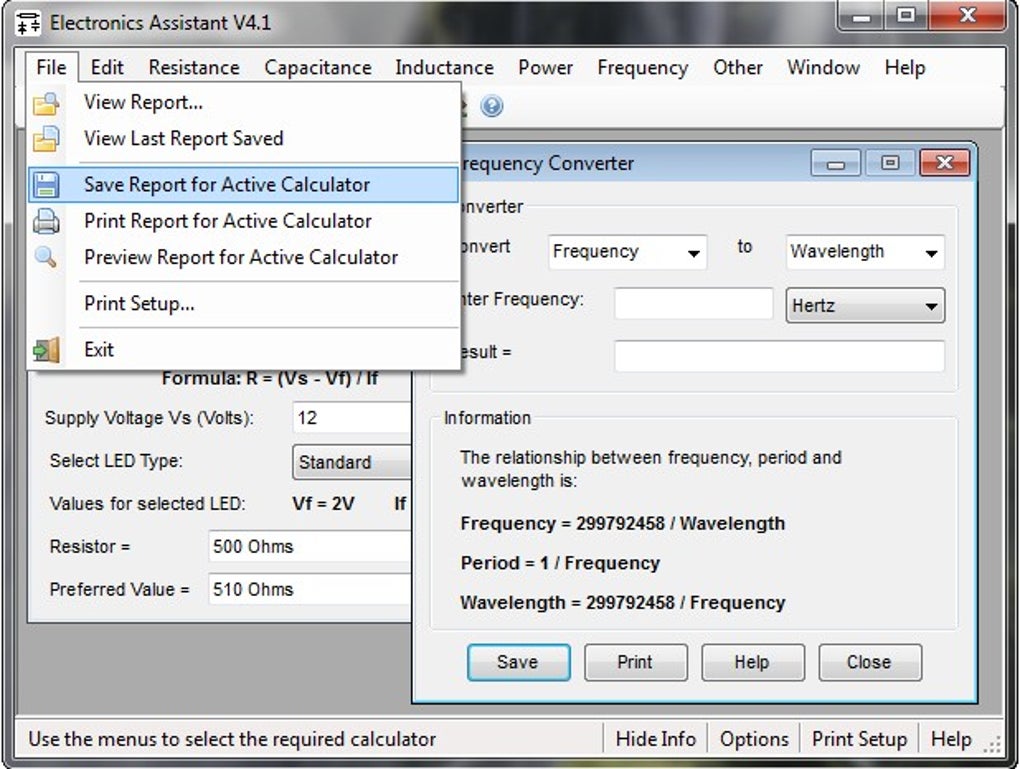Minimize the Frequency Converter window
Image resolution: width=1020 pixels, height=769 pixels.
coord(836,163)
